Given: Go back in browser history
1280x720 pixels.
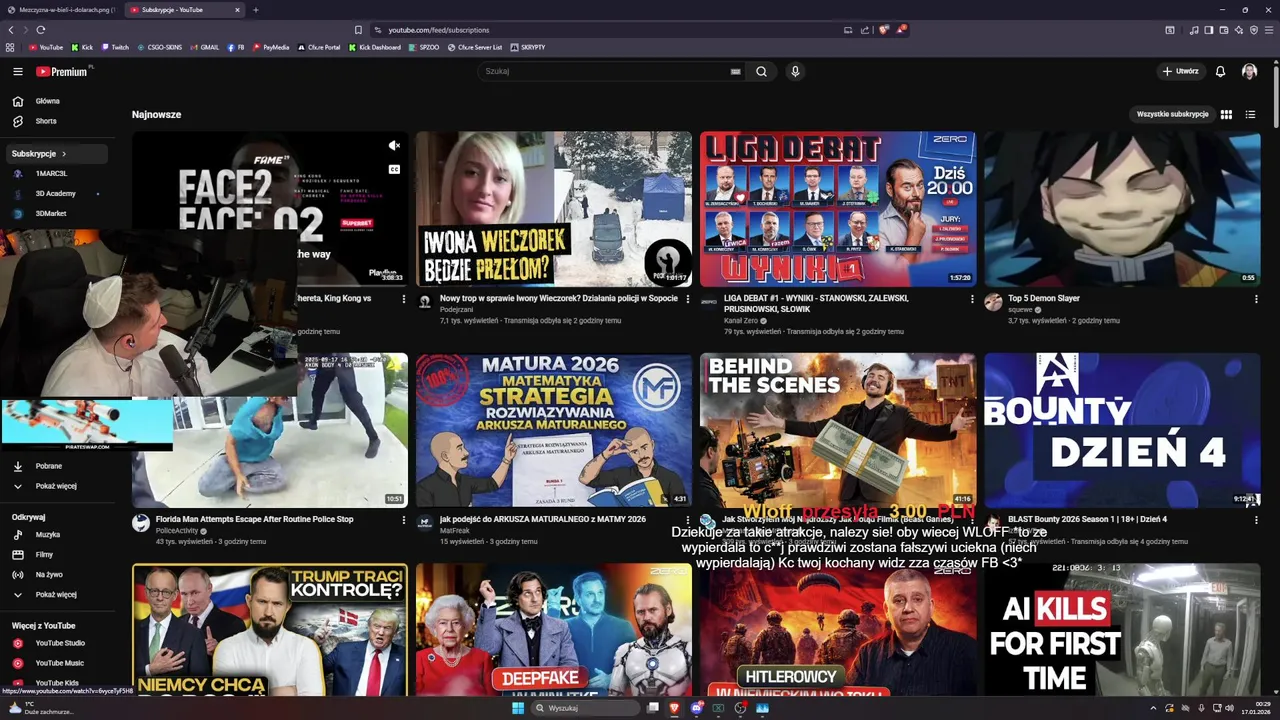Looking at the screenshot, I should 10,30.
